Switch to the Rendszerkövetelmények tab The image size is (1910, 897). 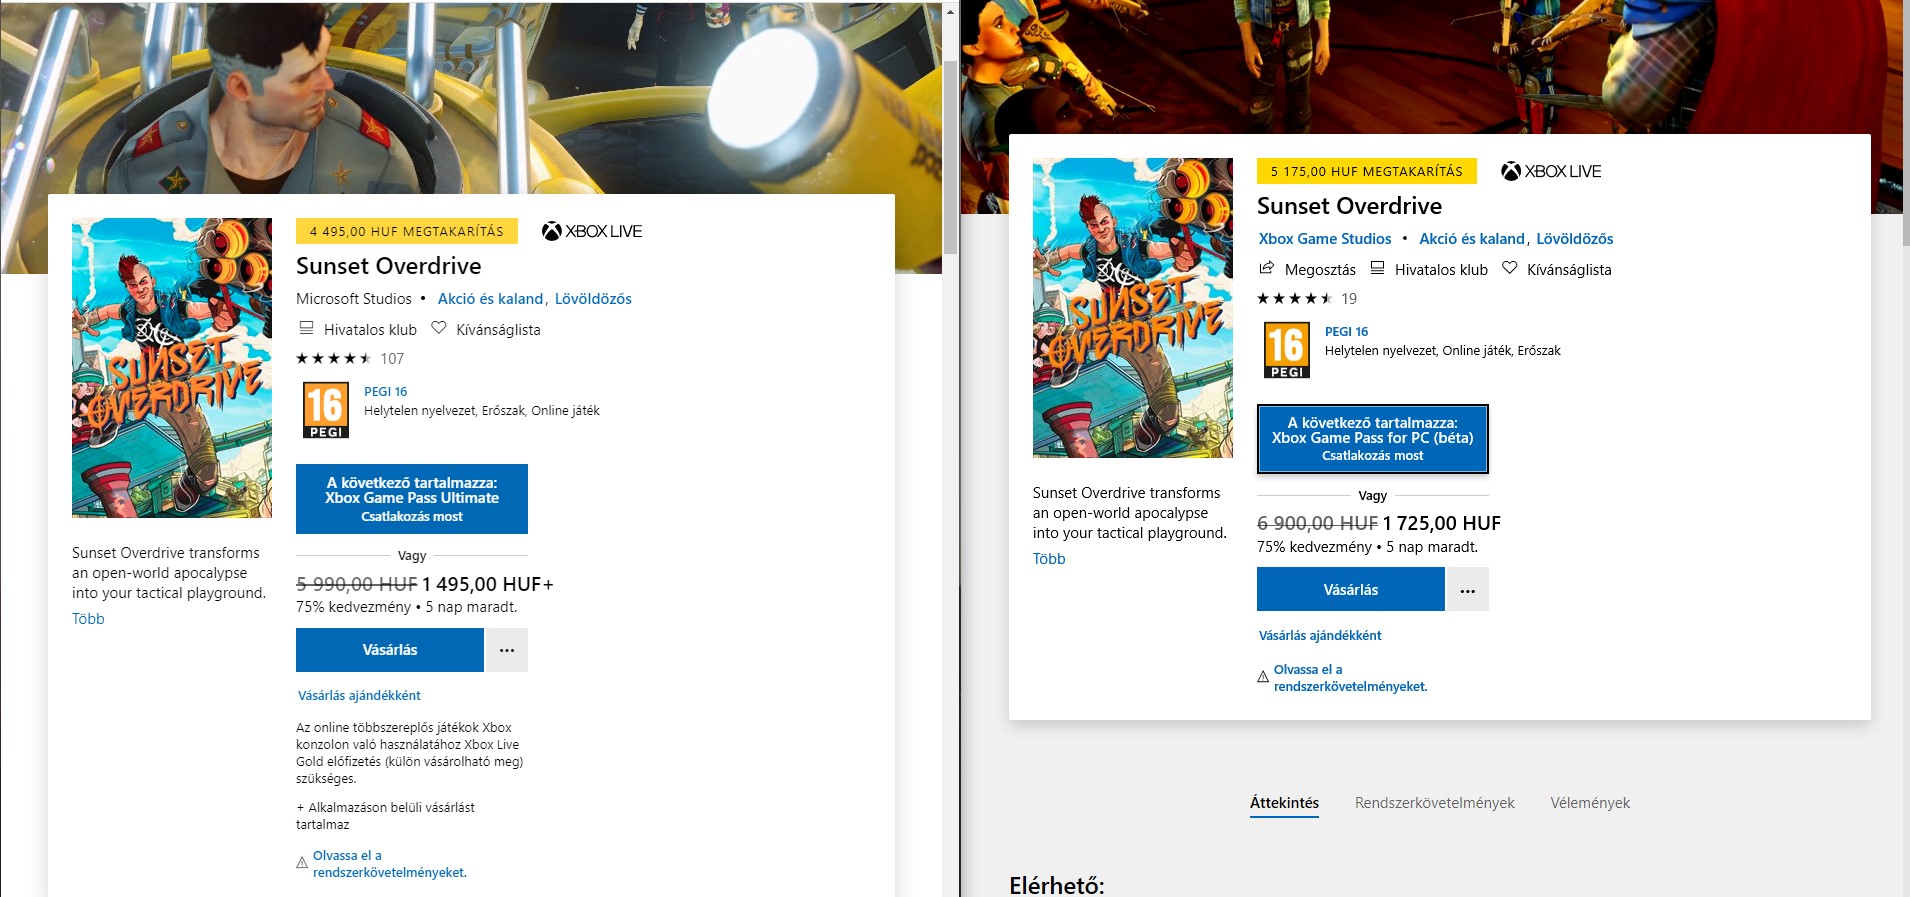pyautogui.click(x=1434, y=803)
